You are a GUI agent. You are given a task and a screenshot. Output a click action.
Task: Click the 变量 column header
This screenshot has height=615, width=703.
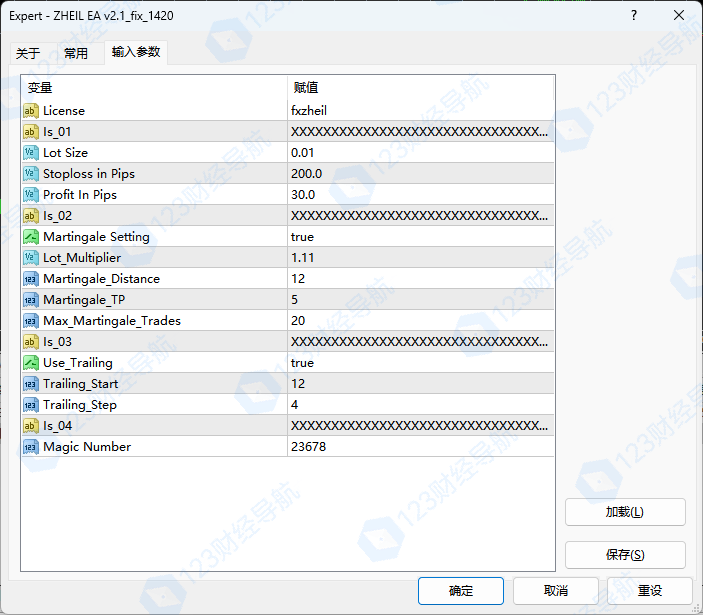(x=154, y=88)
